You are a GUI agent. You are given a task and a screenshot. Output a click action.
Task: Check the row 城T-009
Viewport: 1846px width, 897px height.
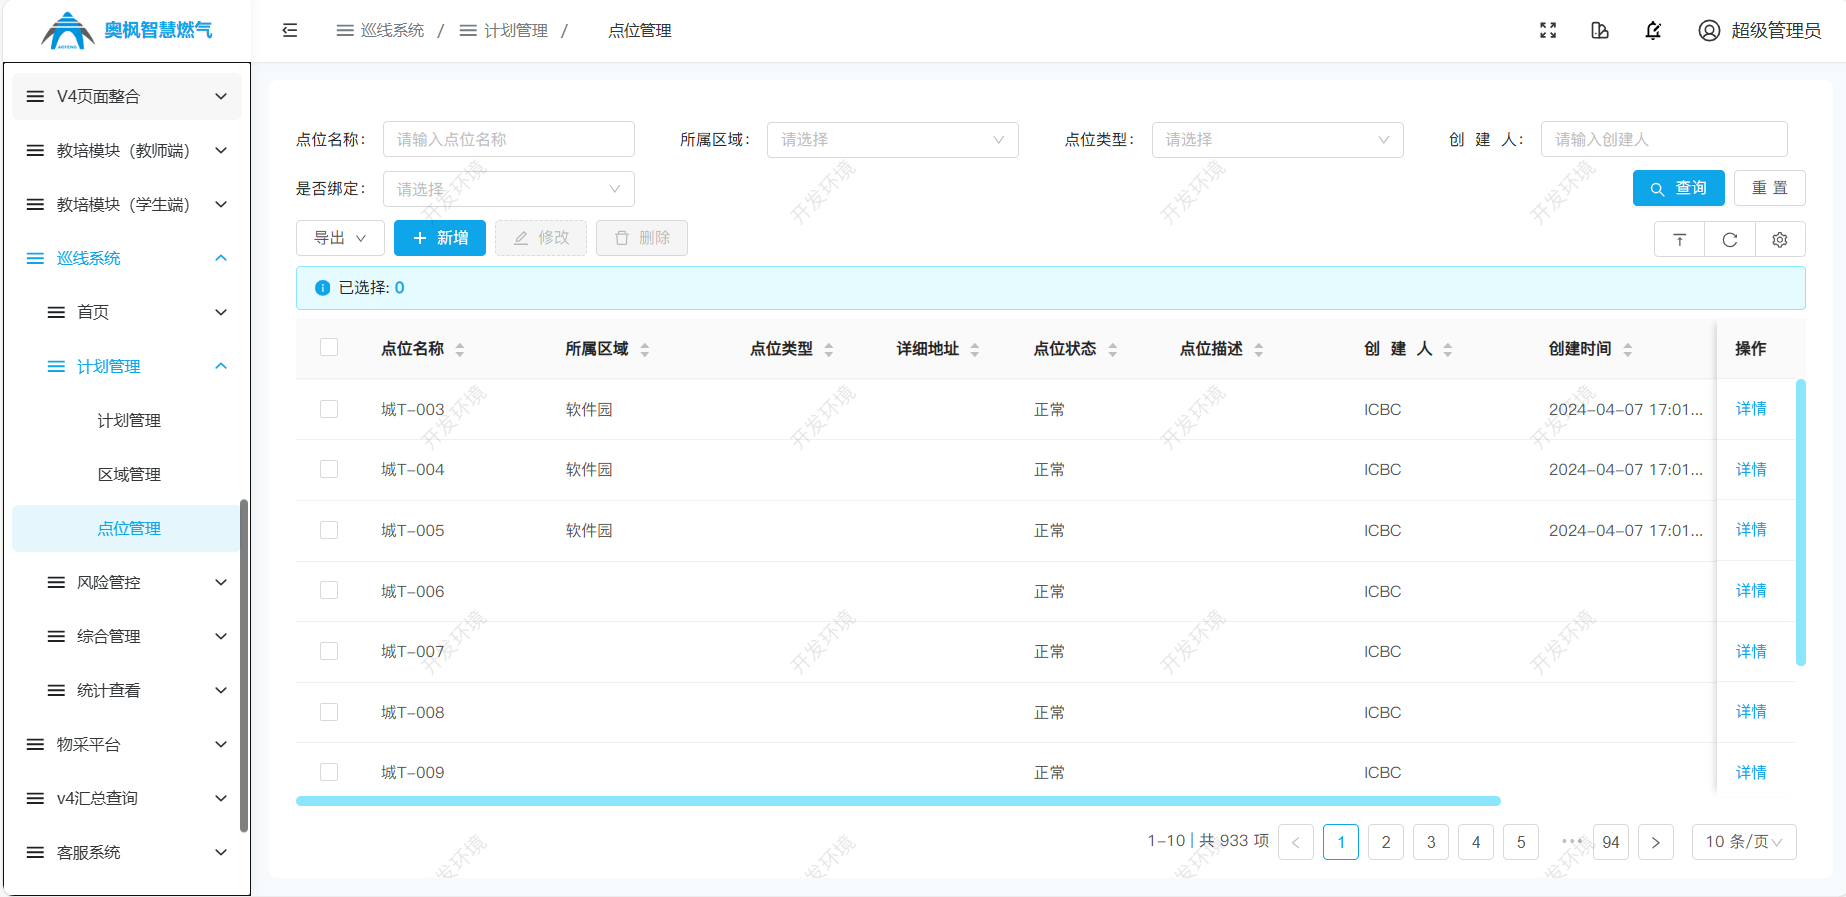tap(329, 772)
